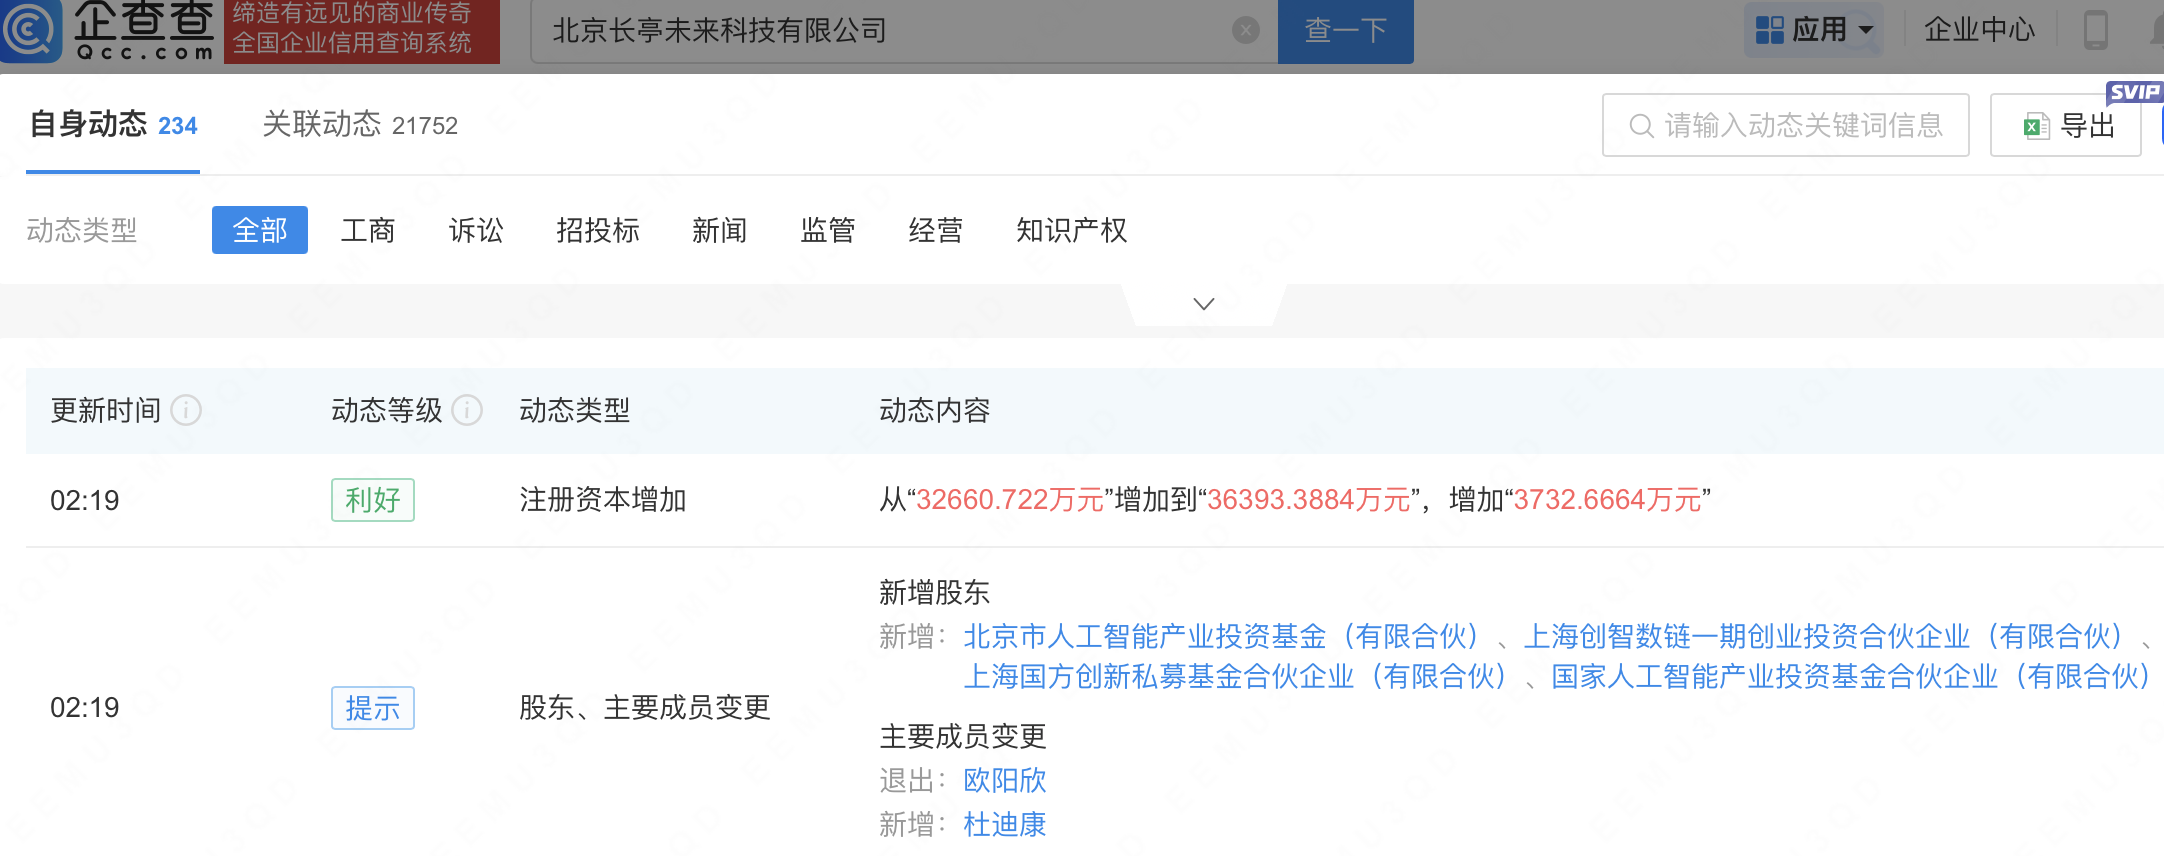The height and width of the screenshot is (856, 2164).
Task: Filter dynamics by 诉讼
Action: pyautogui.click(x=476, y=231)
